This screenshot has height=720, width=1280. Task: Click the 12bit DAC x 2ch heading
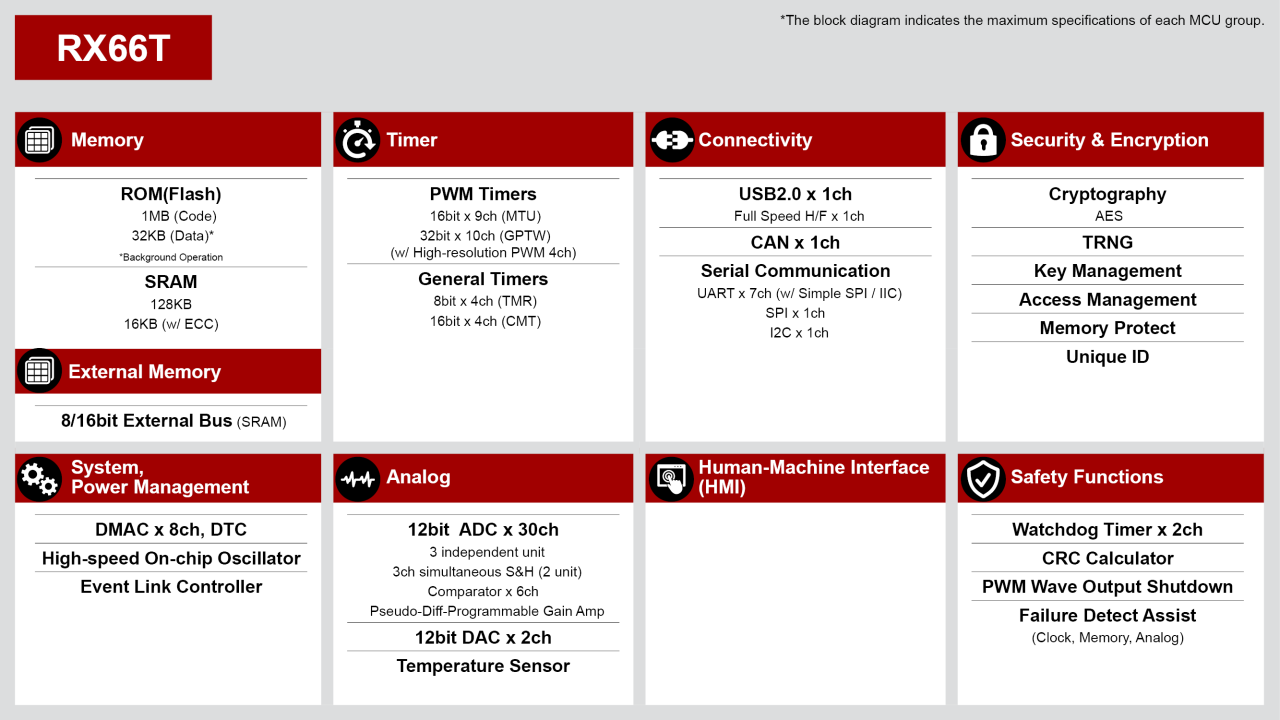click(483, 638)
